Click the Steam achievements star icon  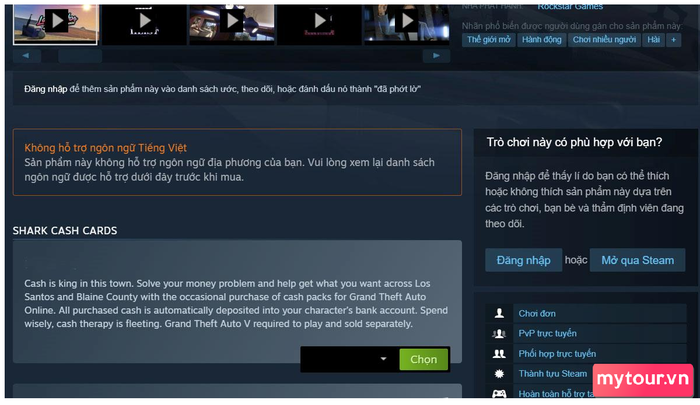tap(499, 374)
